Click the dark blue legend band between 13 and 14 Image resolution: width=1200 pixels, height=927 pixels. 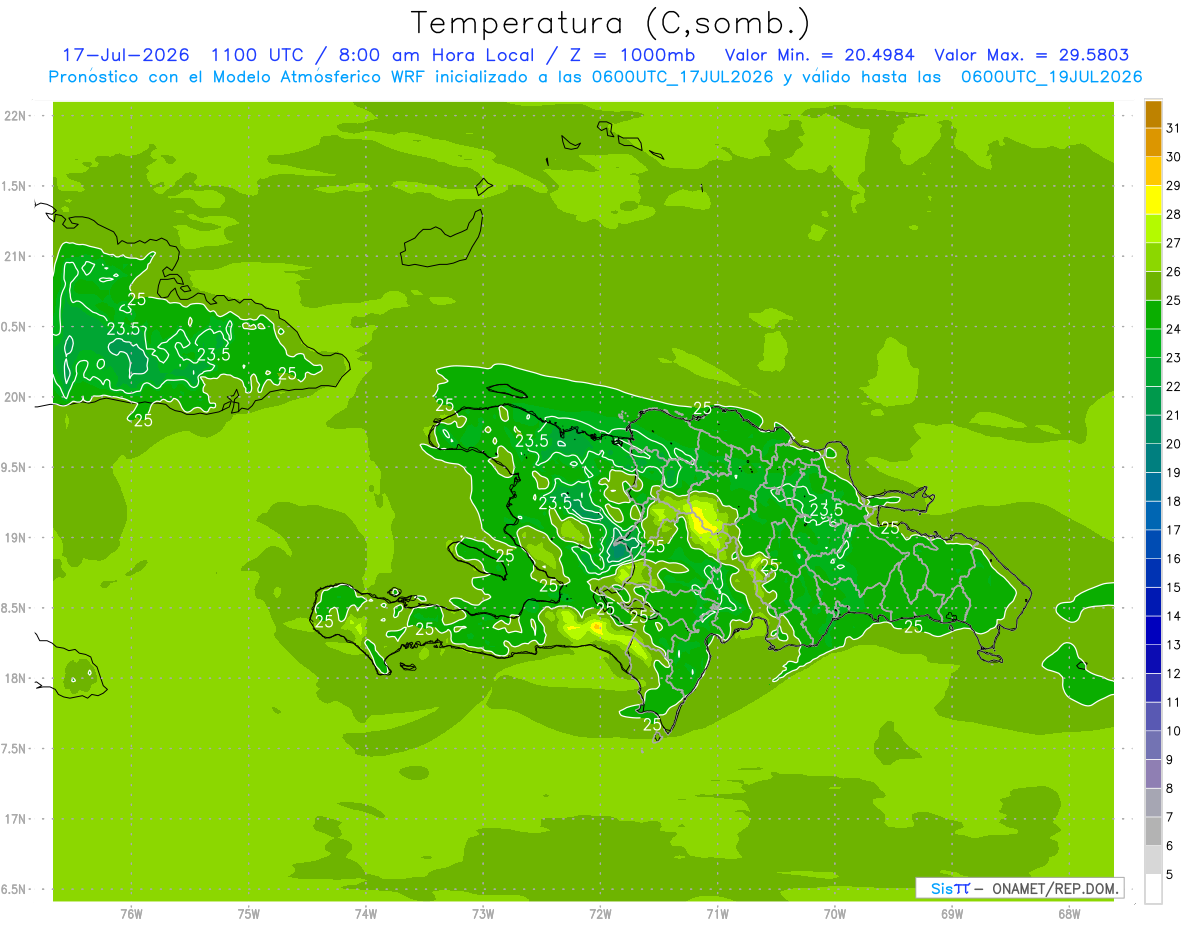tap(1153, 631)
